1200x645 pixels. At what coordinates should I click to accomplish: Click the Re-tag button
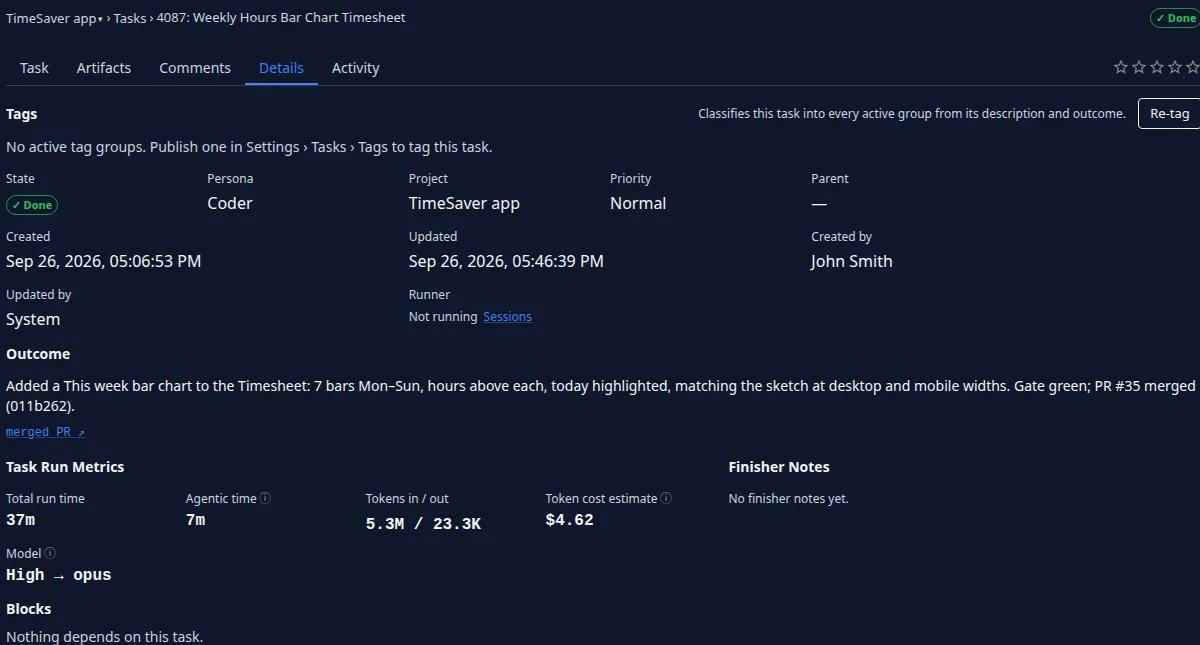pyautogui.click(x=1169, y=114)
